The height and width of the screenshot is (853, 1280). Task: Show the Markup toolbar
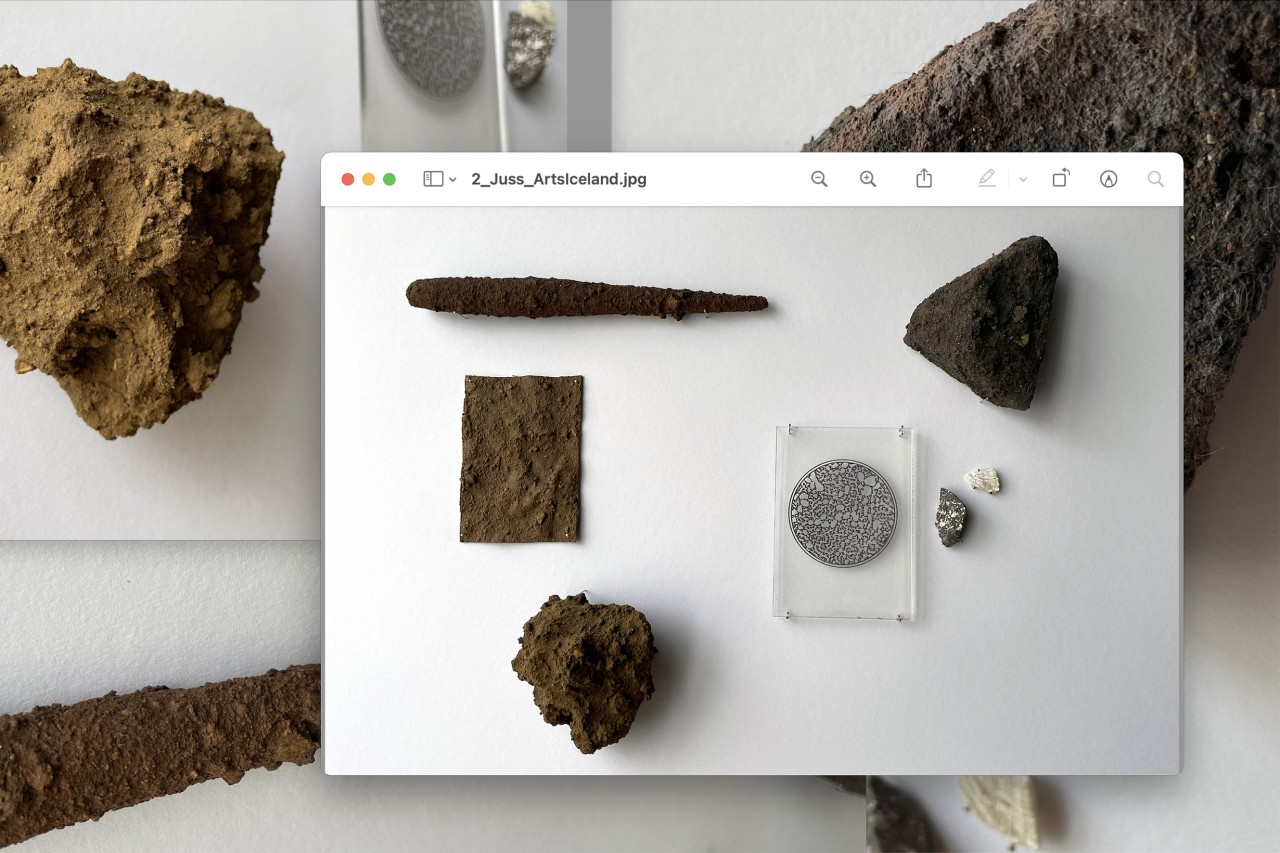tap(1108, 179)
